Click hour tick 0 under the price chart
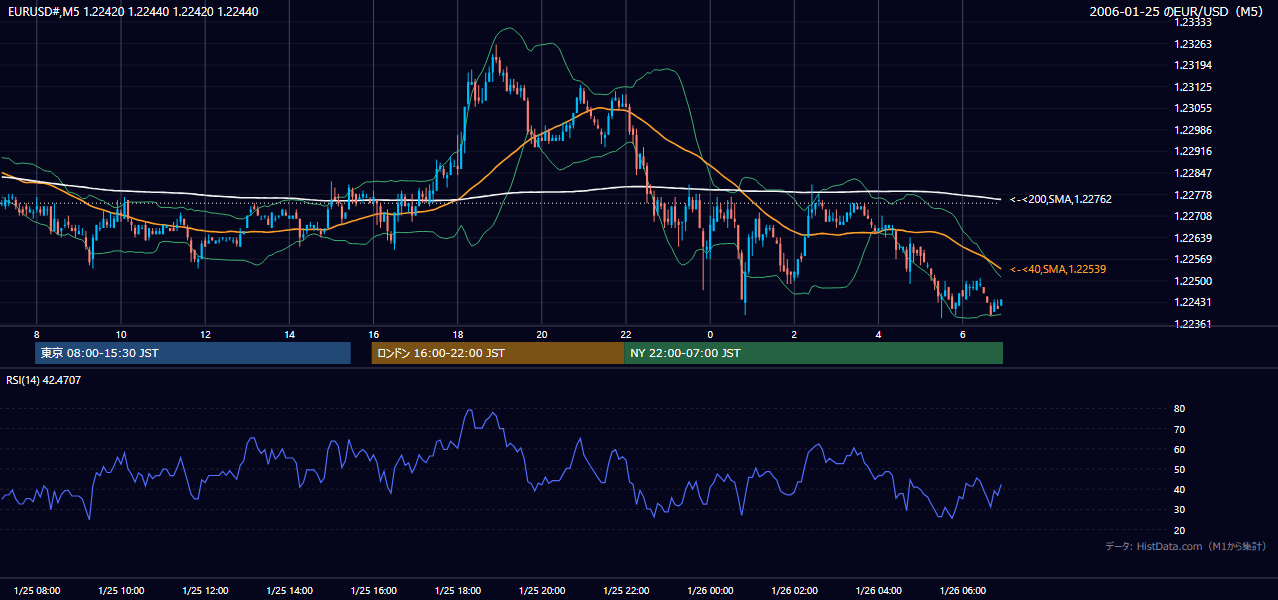The height and width of the screenshot is (600, 1278). click(710, 334)
